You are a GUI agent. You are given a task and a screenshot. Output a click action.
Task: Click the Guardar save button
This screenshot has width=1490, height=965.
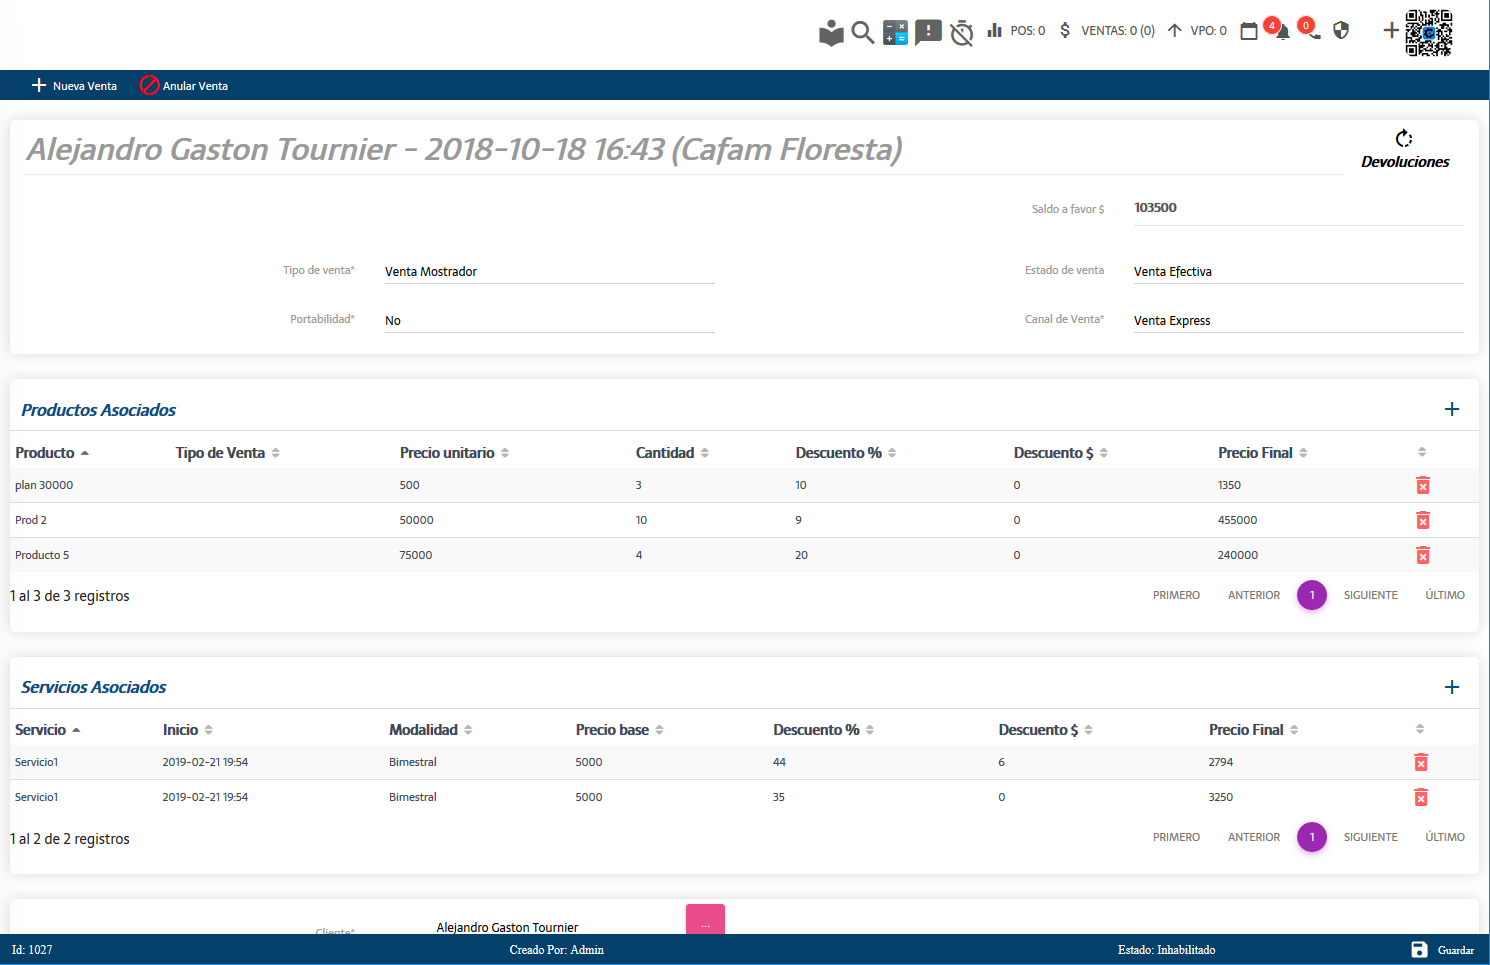(x=1442, y=950)
